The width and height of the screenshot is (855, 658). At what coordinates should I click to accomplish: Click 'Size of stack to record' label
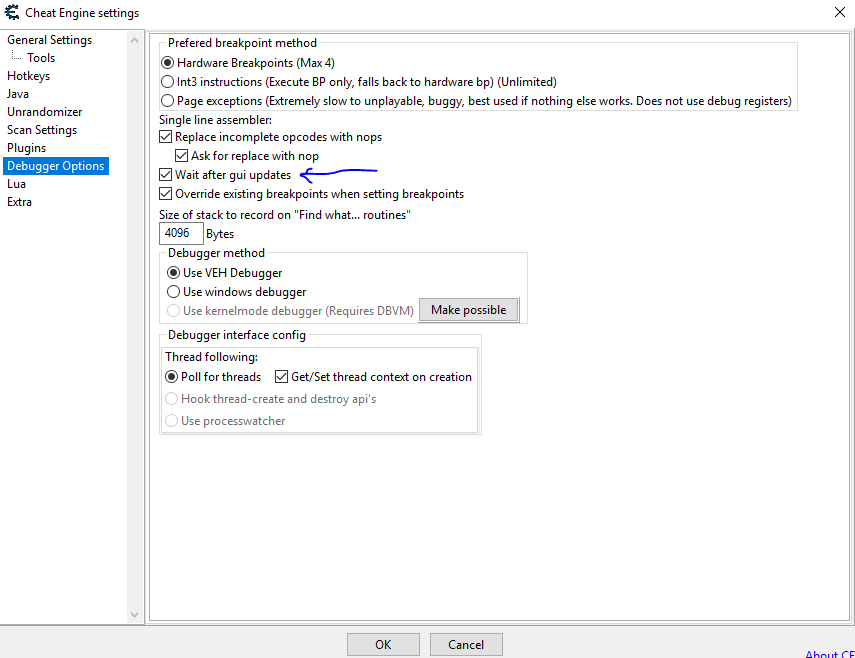point(285,215)
